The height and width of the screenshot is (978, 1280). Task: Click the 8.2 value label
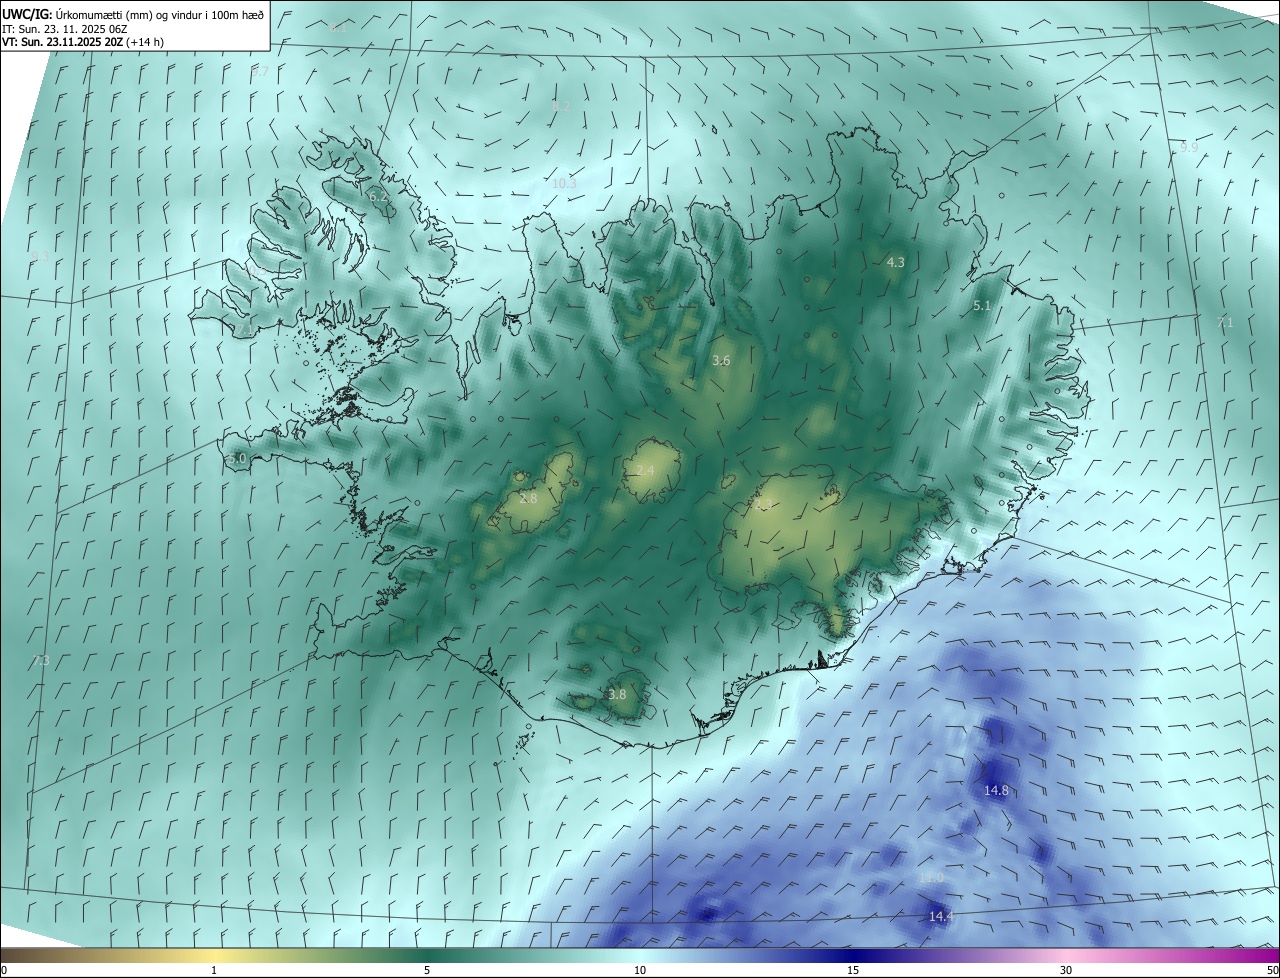click(560, 106)
